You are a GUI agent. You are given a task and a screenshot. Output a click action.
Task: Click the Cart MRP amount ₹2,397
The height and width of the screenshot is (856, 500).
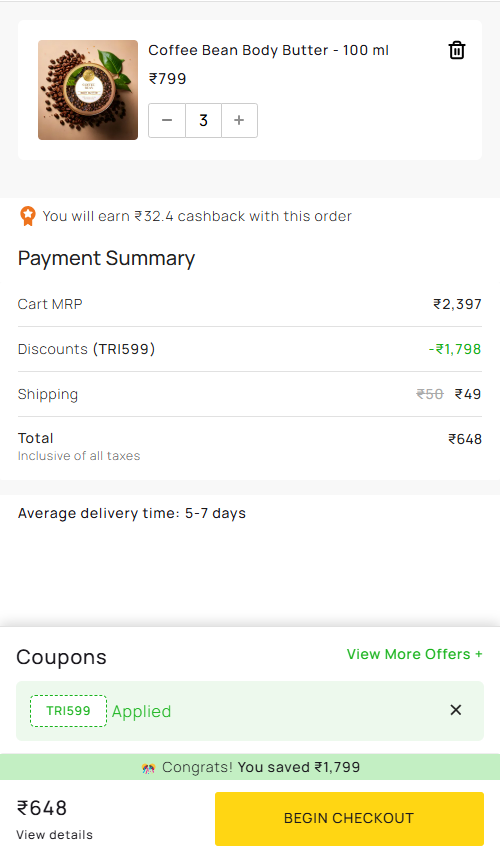coord(457,304)
